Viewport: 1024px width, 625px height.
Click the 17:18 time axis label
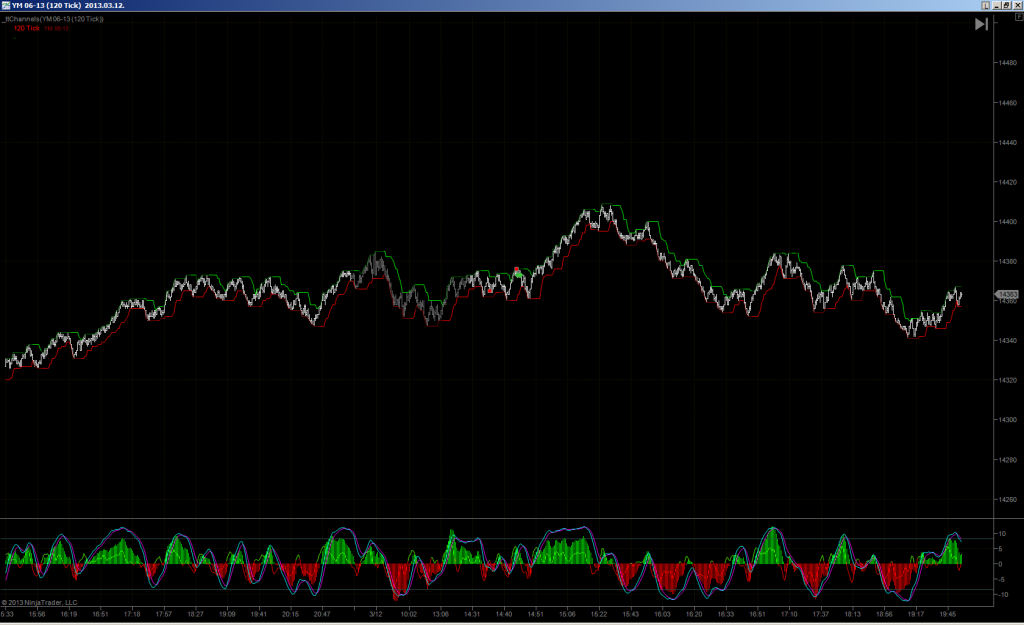tap(132, 614)
